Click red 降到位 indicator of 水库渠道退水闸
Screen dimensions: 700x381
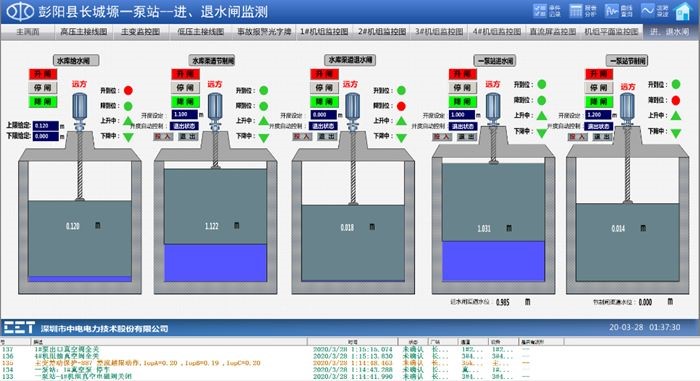(401, 106)
